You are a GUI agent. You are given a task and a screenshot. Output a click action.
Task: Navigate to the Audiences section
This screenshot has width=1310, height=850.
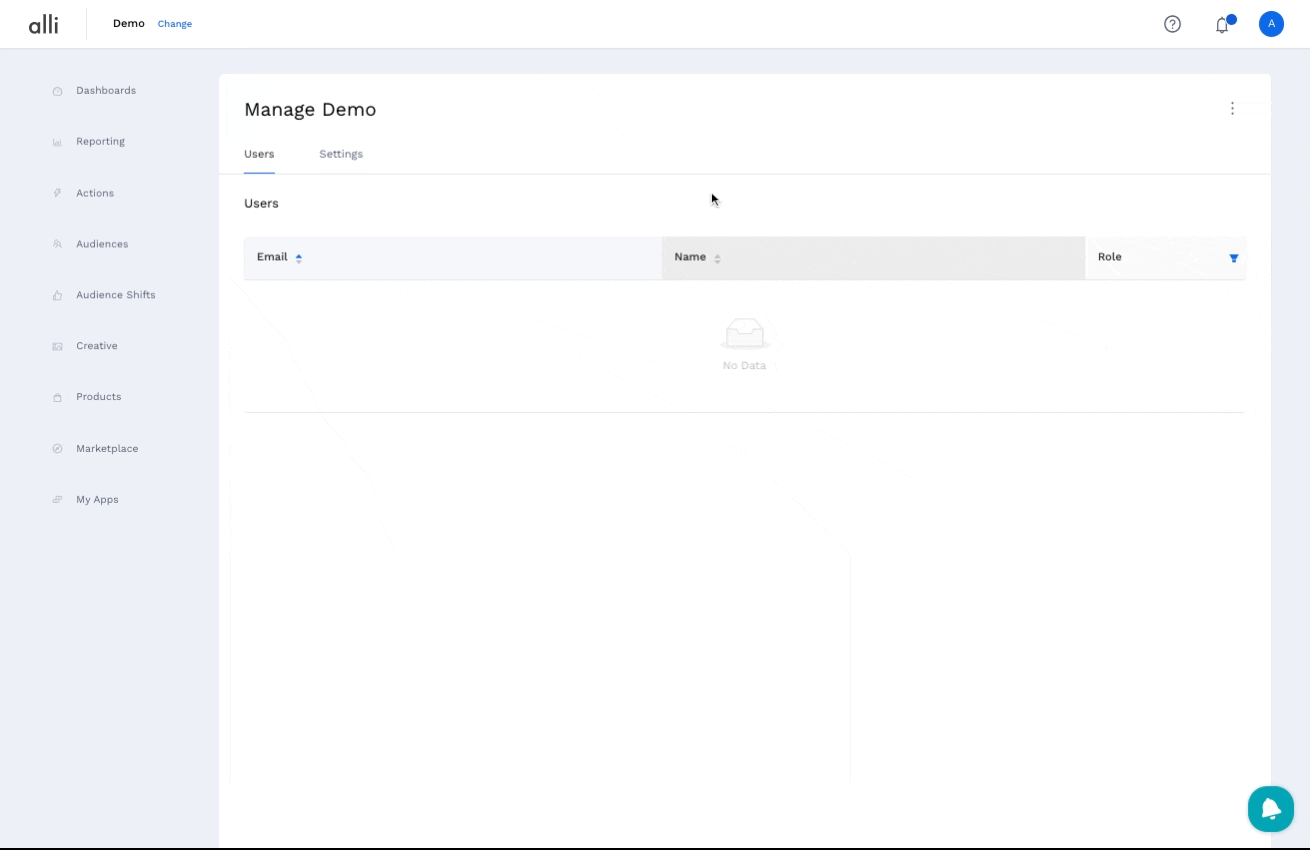pyautogui.click(x=101, y=244)
